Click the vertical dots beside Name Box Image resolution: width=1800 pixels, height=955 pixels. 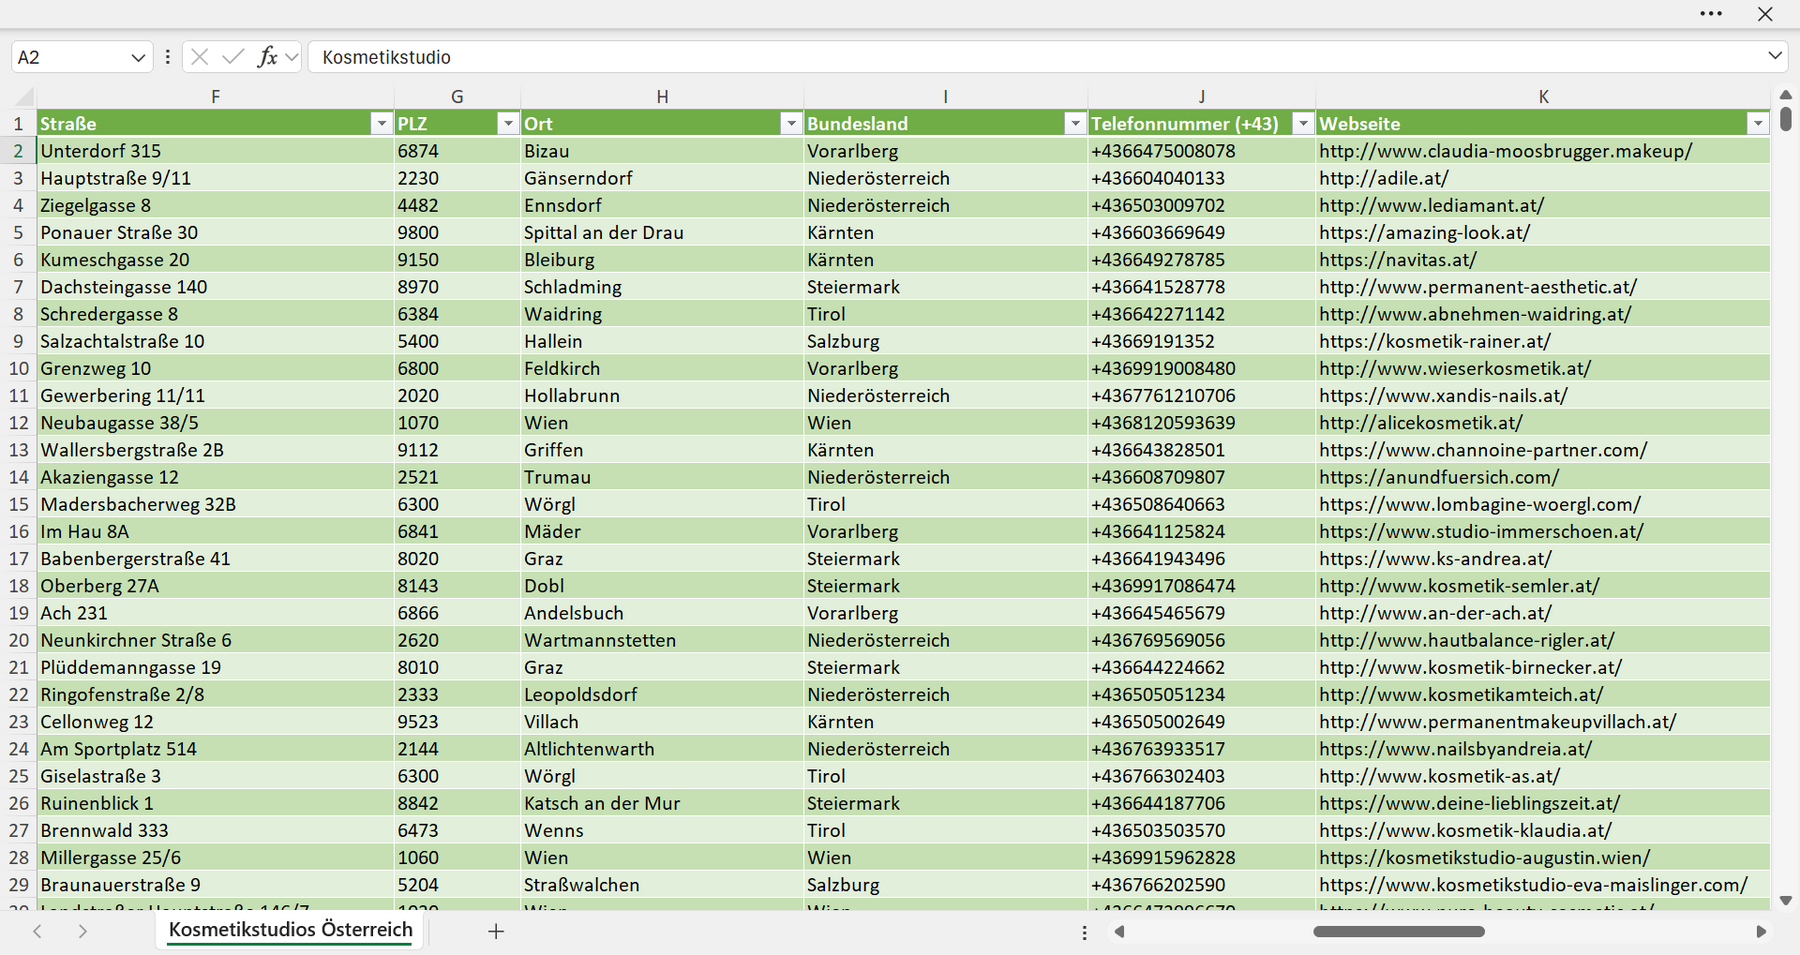tap(167, 57)
